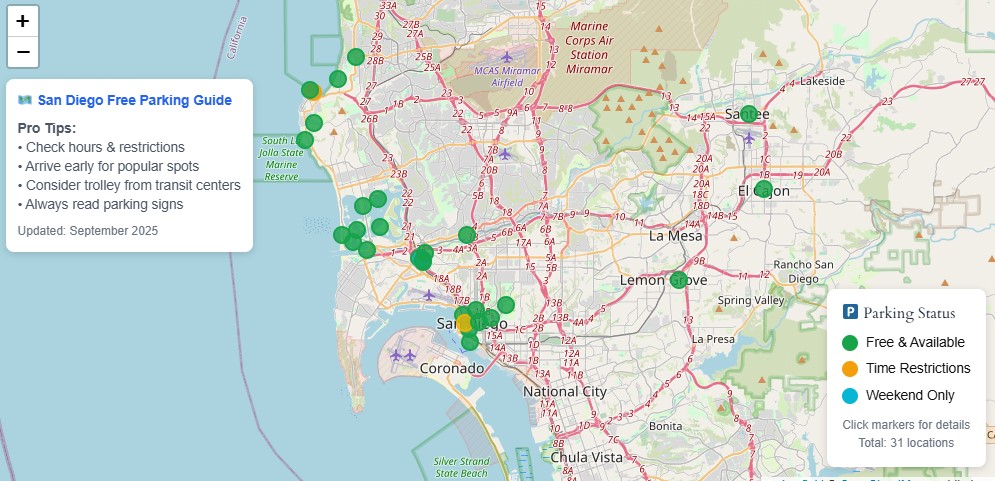Image resolution: width=995 pixels, height=481 pixels.
Task: Click the 'Weekend Only' legend label
Action: click(910, 395)
